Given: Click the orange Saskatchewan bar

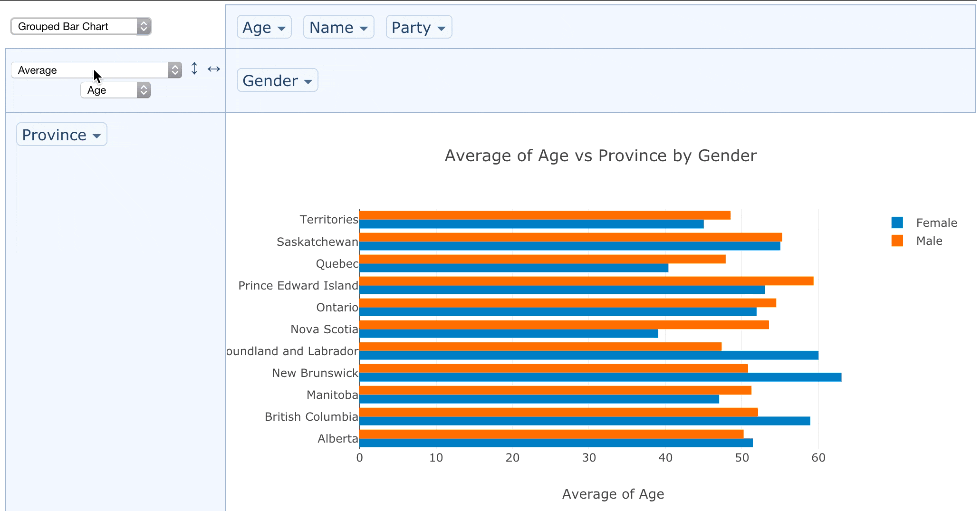Looking at the screenshot, I should pyautogui.click(x=570, y=237).
